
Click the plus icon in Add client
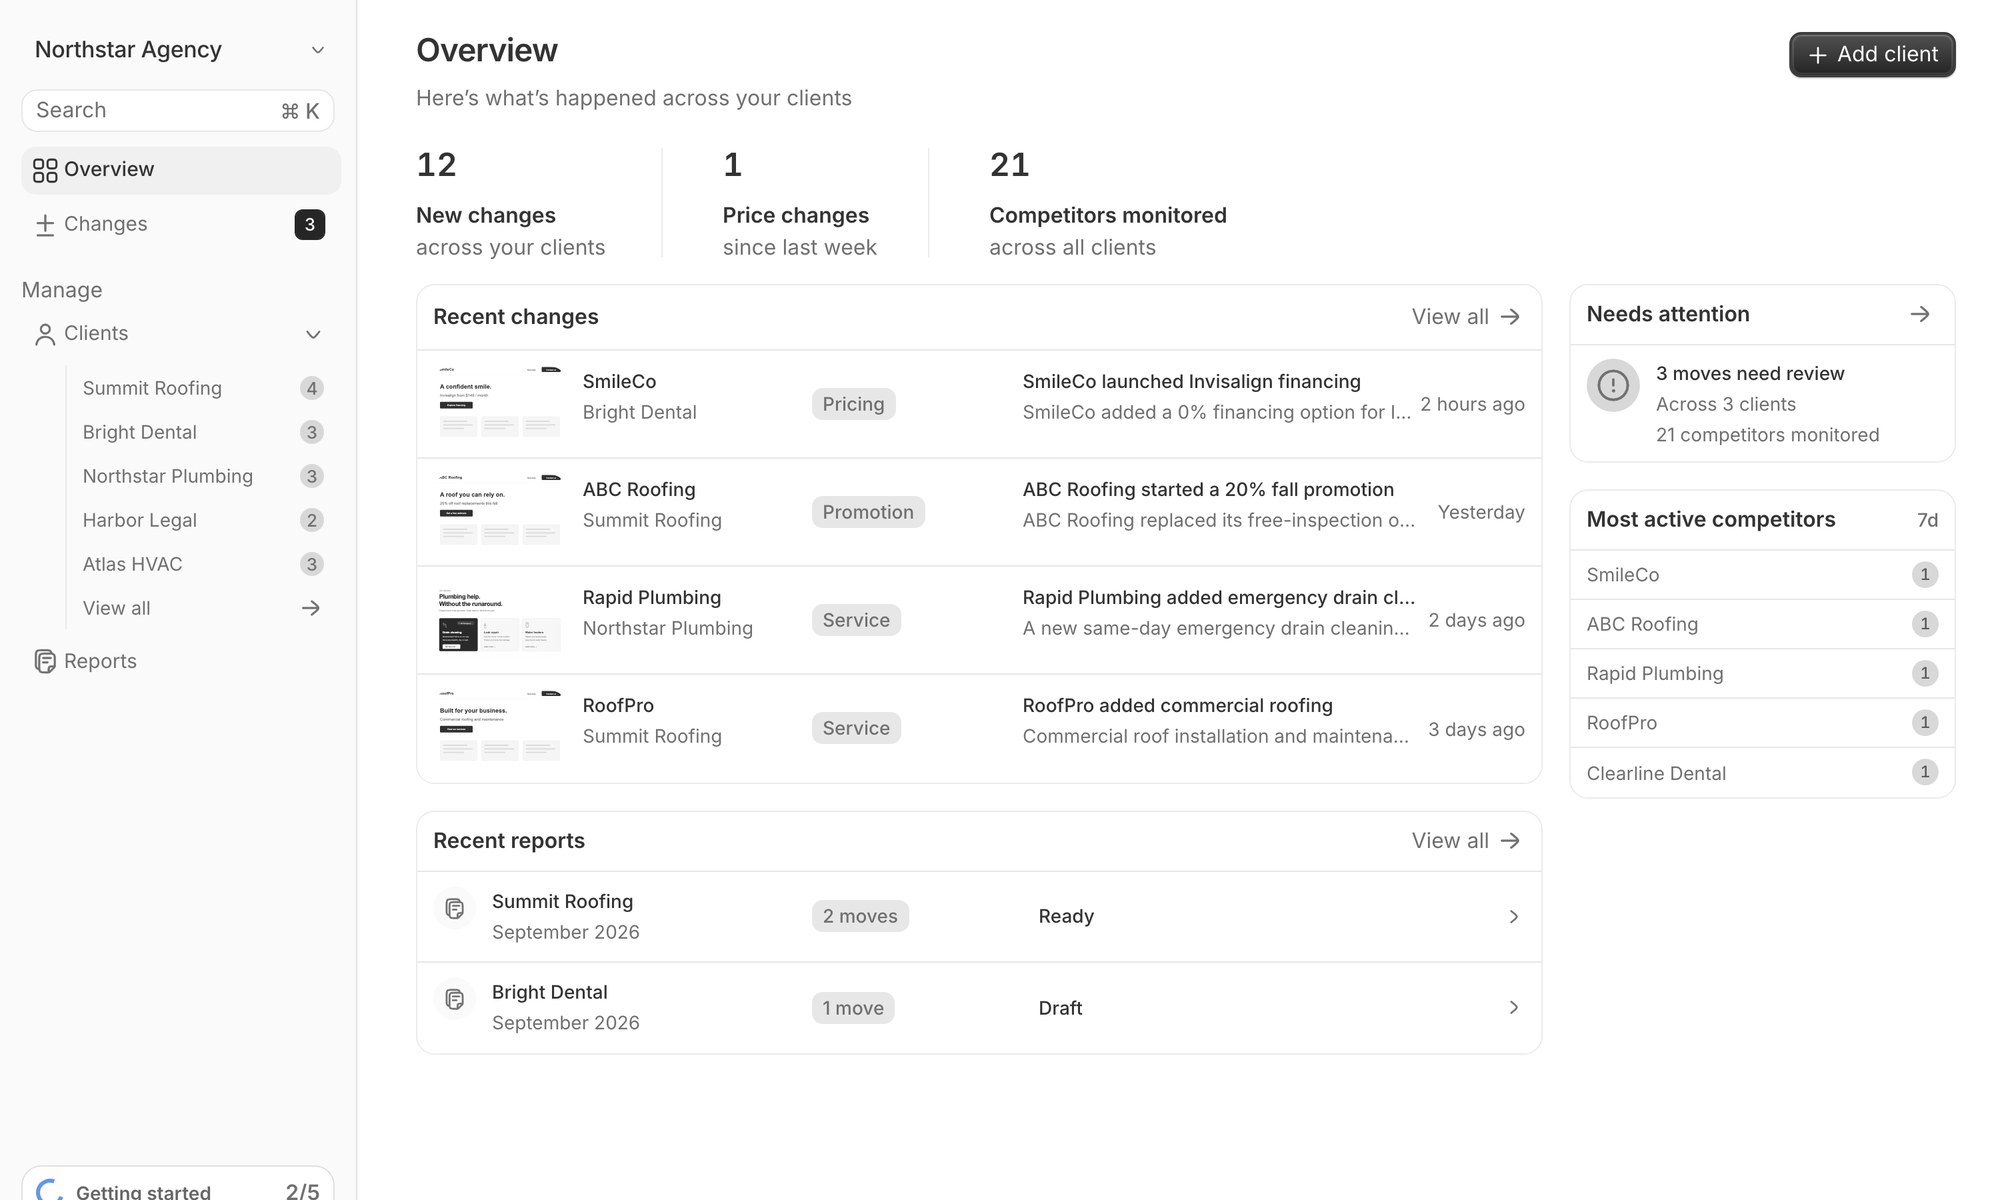coord(1818,55)
